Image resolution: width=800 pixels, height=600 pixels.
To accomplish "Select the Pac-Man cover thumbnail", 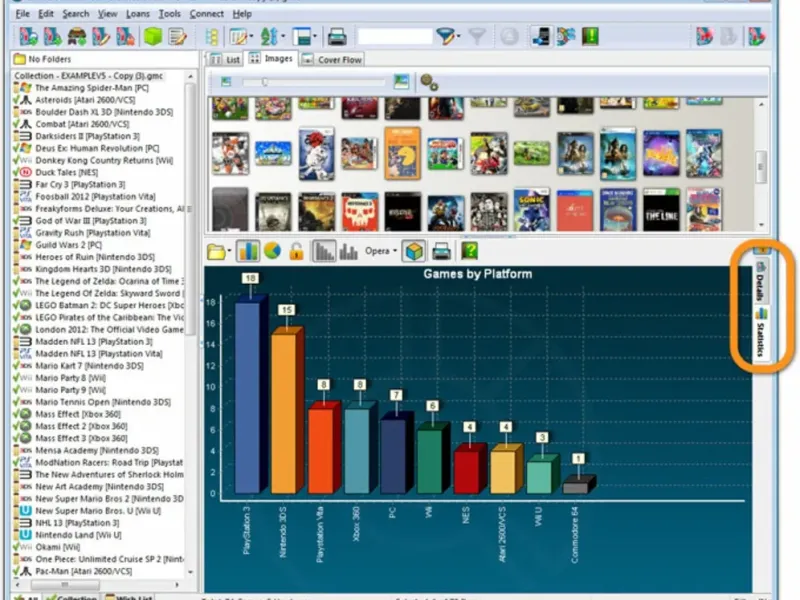I will click(x=402, y=153).
